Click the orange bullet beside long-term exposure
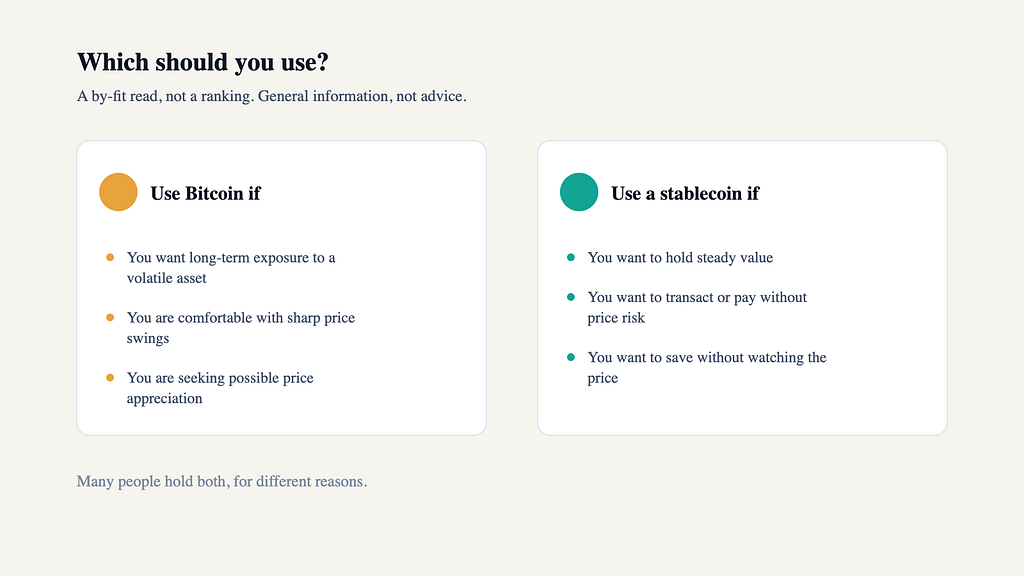This screenshot has width=1024, height=576. [110, 257]
